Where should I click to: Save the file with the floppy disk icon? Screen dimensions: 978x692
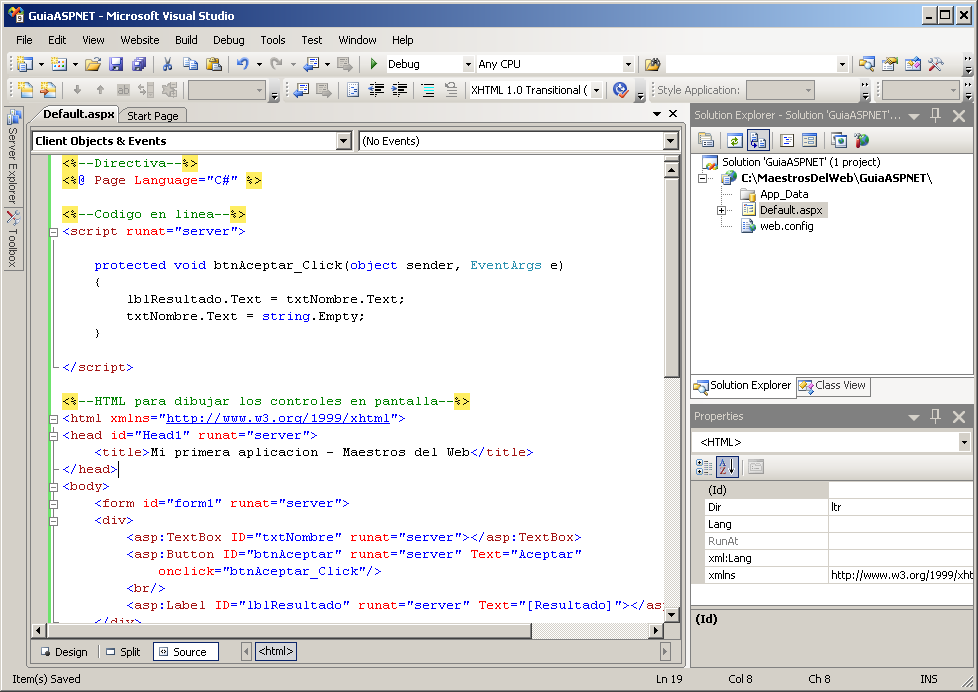coord(116,64)
